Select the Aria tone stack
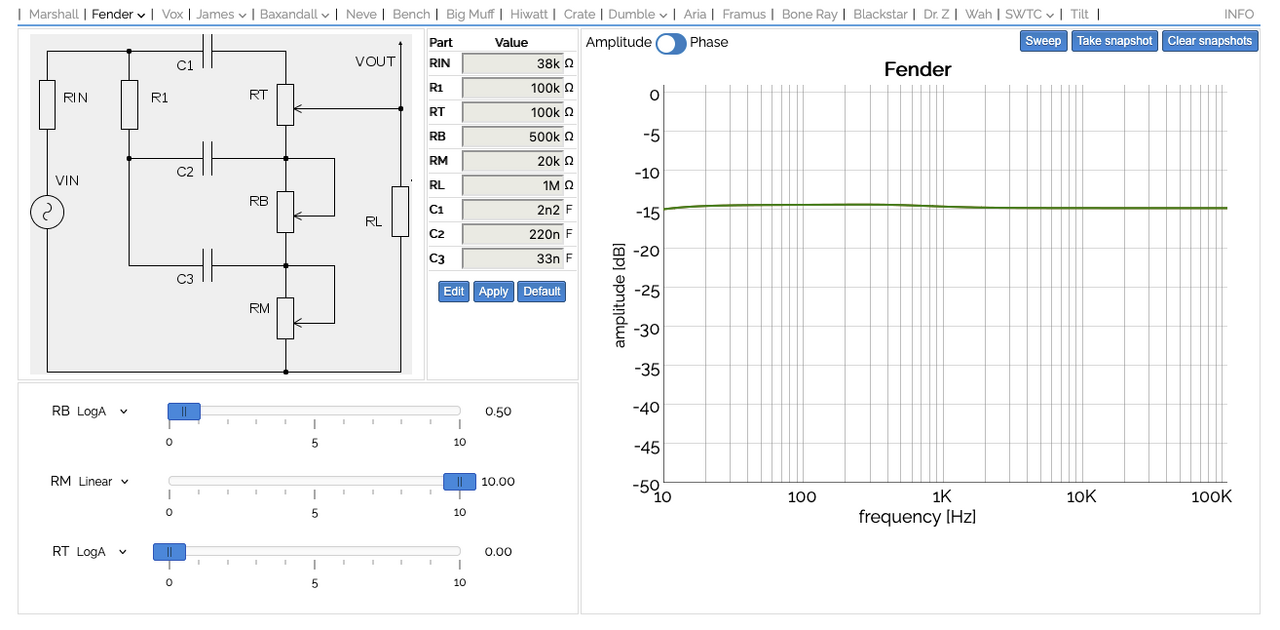Viewport: 1280px width, 630px height. pos(695,14)
